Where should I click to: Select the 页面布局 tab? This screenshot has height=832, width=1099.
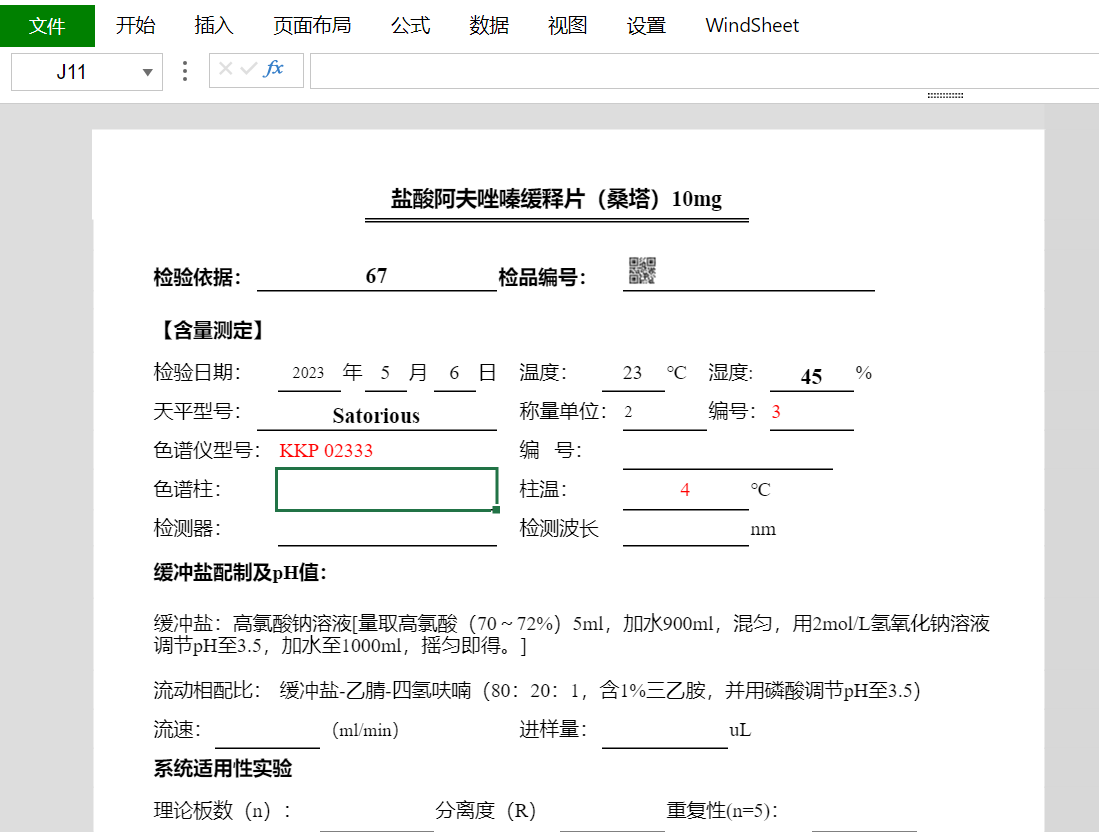click(312, 26)
